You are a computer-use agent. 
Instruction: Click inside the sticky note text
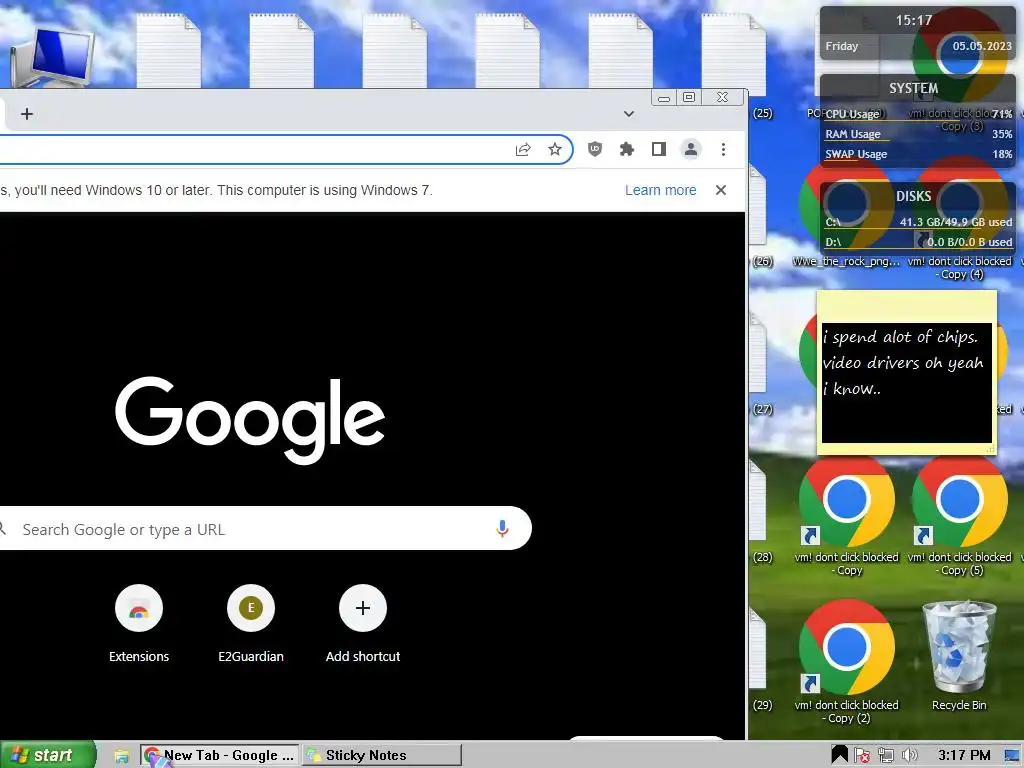coord(906,383)
